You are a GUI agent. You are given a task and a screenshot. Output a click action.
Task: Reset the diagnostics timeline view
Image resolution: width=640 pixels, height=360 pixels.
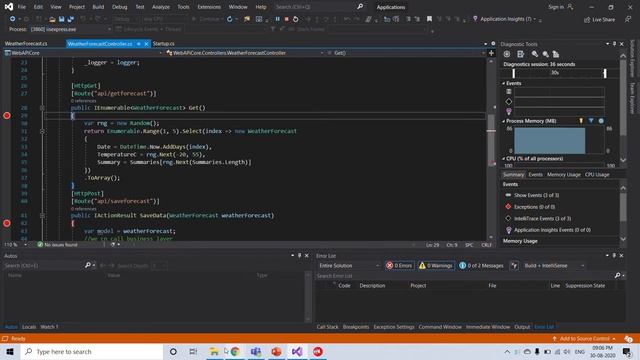click(x=556, y=54)
